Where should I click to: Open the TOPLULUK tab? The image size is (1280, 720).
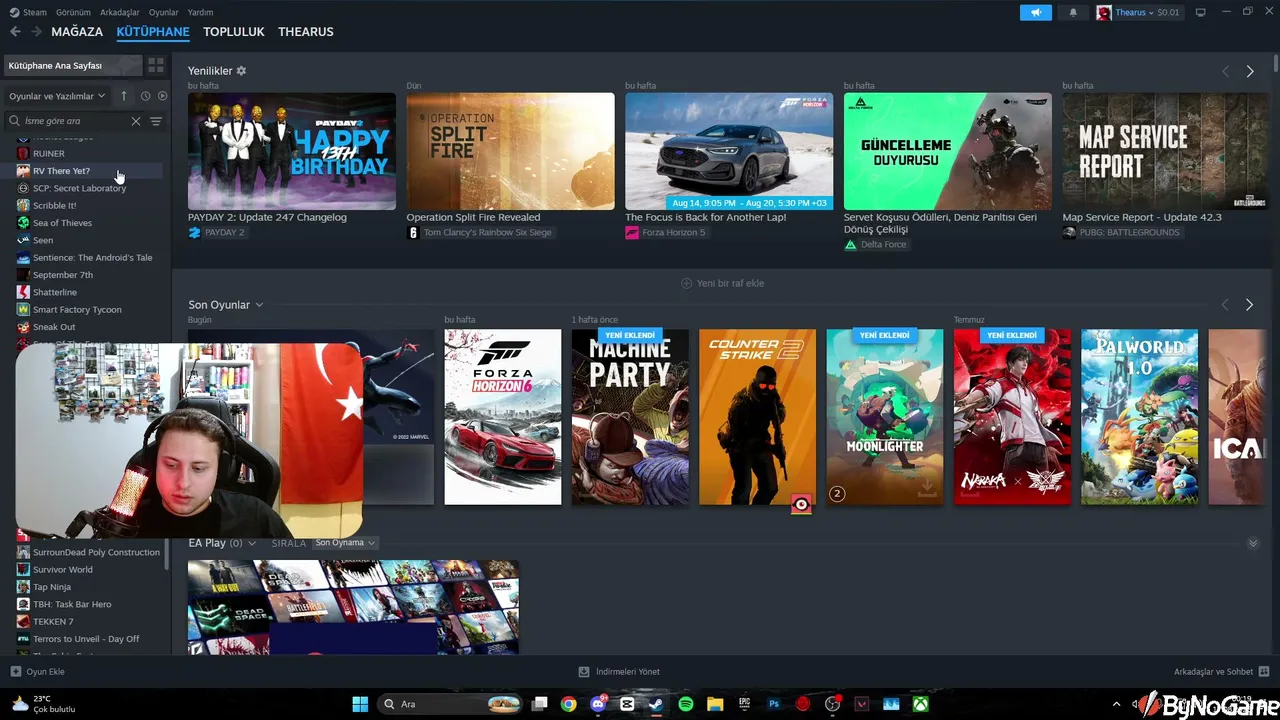234,32
